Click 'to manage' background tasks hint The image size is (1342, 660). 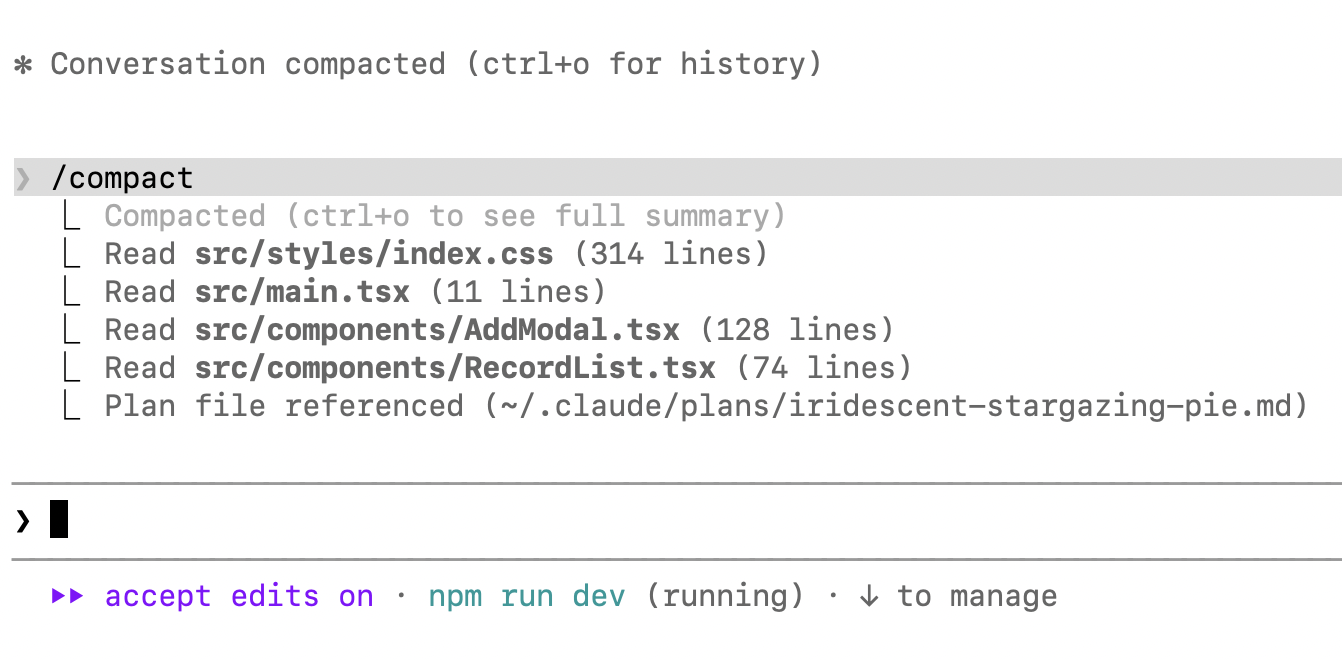[x=977, y=597]
